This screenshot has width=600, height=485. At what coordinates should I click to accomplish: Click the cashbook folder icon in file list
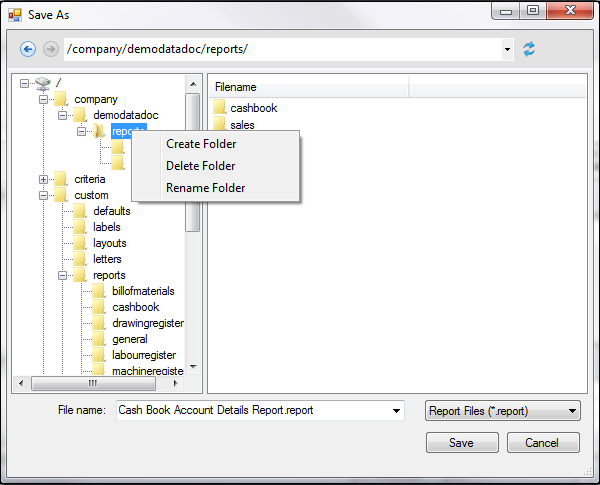point(220,108)
